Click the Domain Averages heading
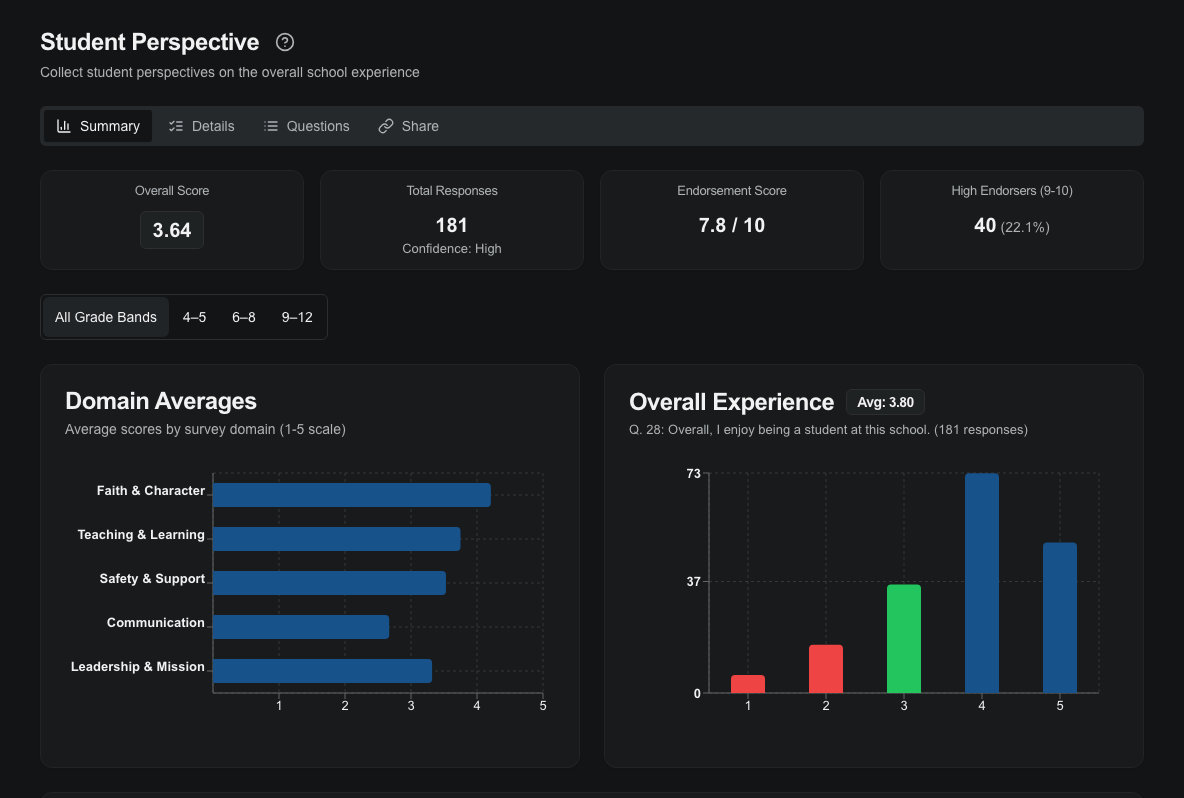The width and height of the screenshot is (1184, 798). pos(161,401)
